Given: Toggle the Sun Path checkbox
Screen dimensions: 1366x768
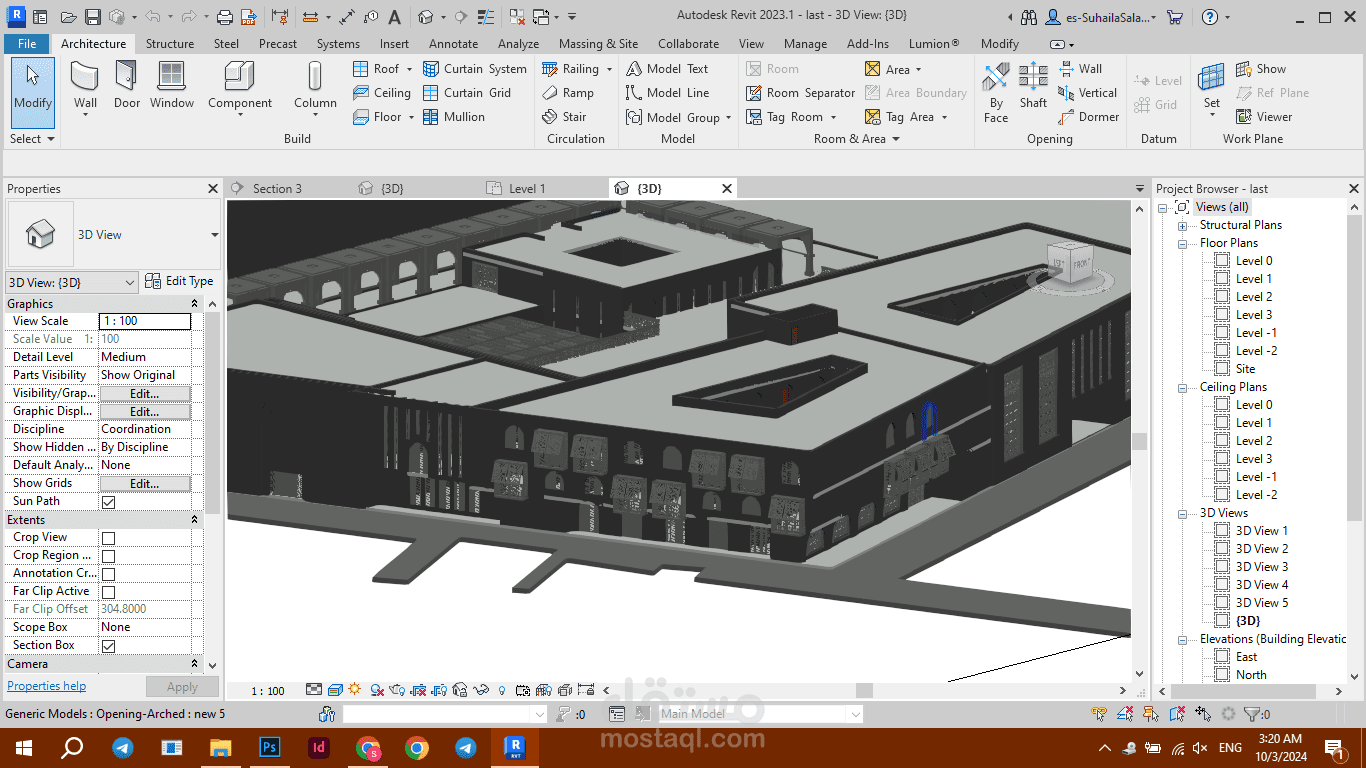Looking at the screenshot, I should click(108, 502).
